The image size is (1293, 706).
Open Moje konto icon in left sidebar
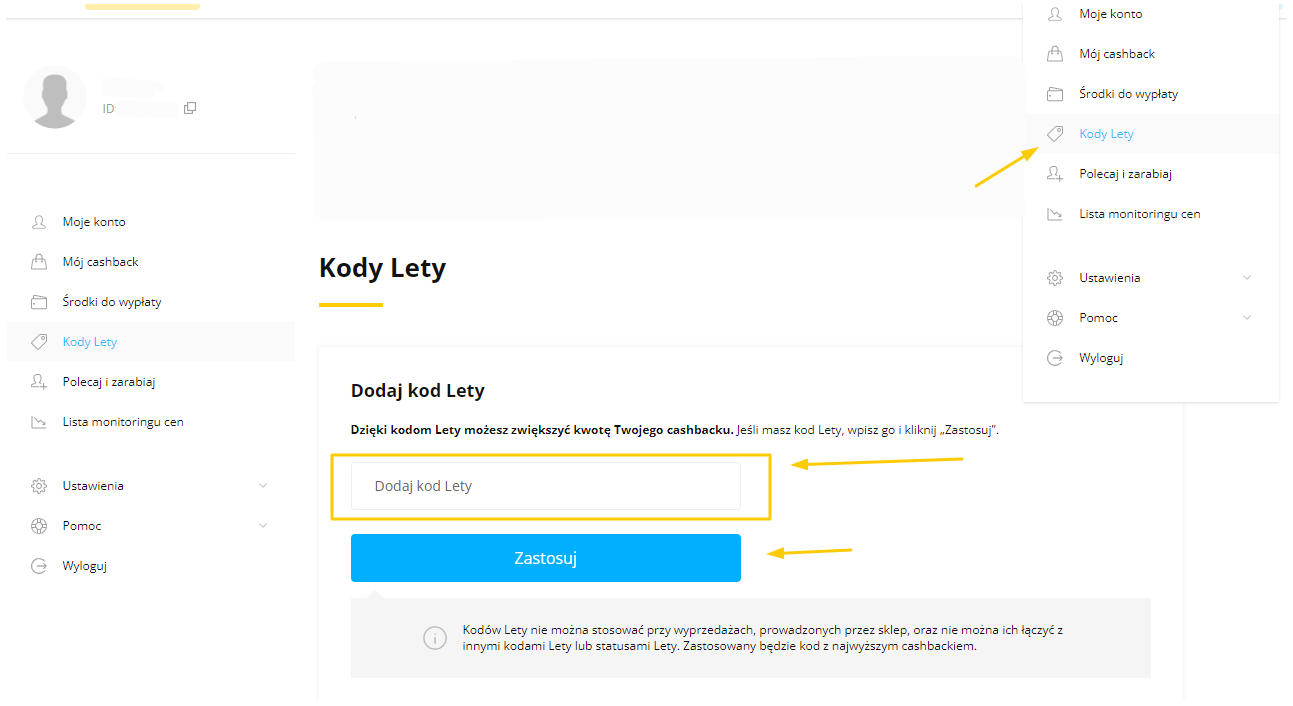pyautogui.click(x=39, y=222)
